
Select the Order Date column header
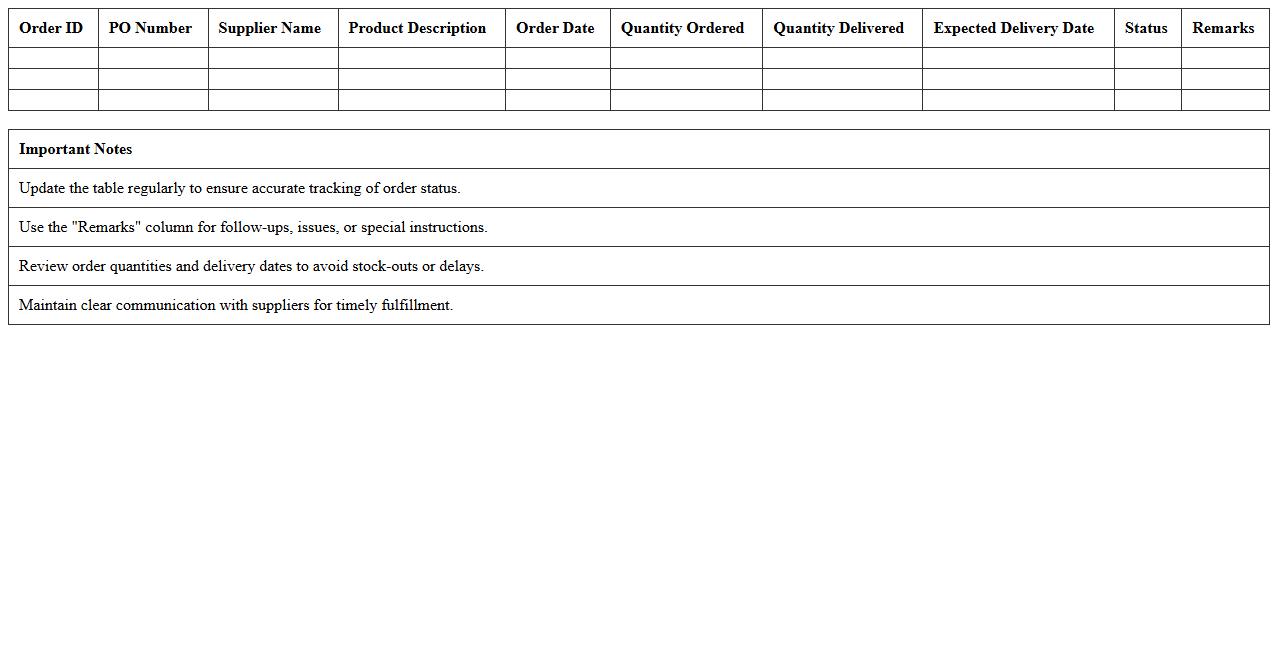coord(556,28)
